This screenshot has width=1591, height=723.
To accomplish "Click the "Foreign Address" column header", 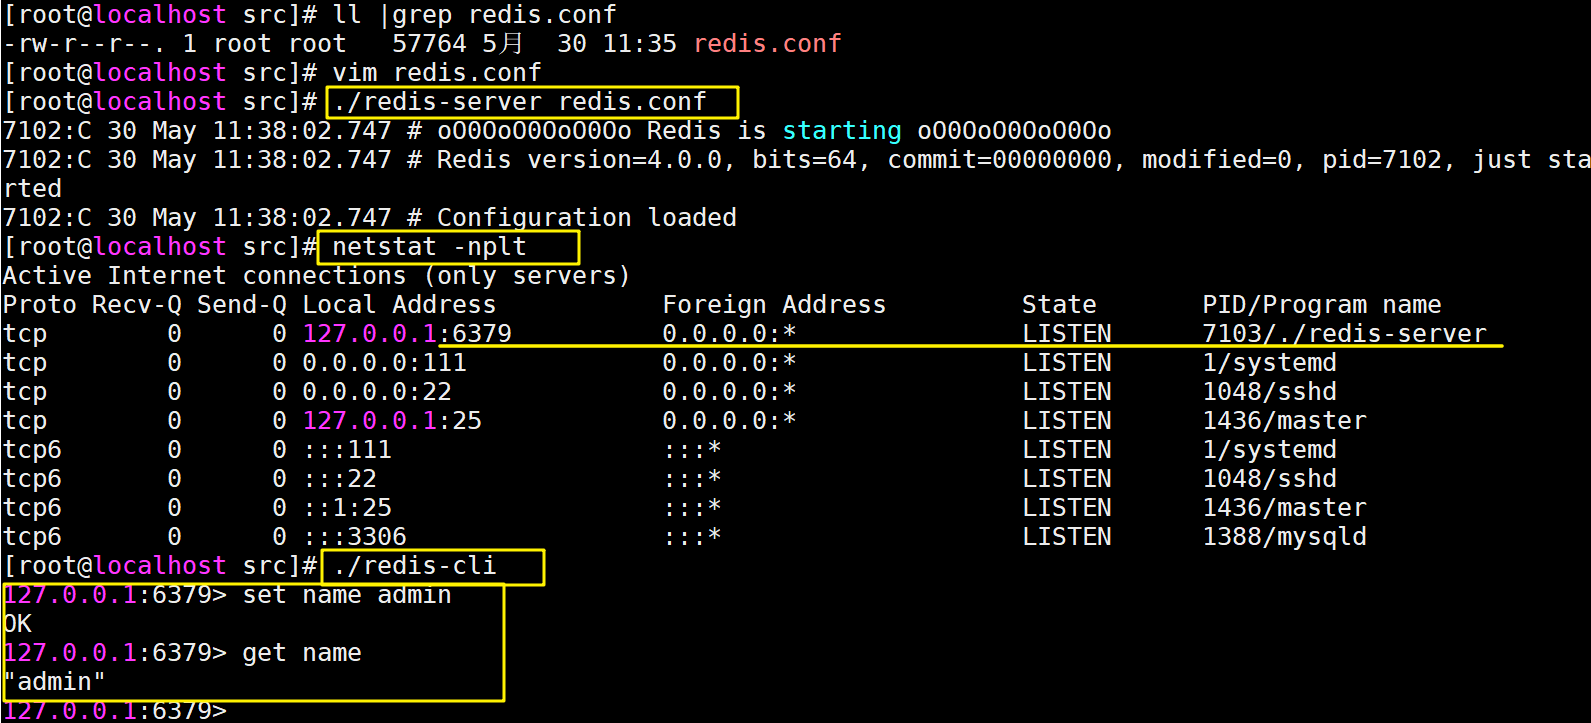I will pos(774,305).
